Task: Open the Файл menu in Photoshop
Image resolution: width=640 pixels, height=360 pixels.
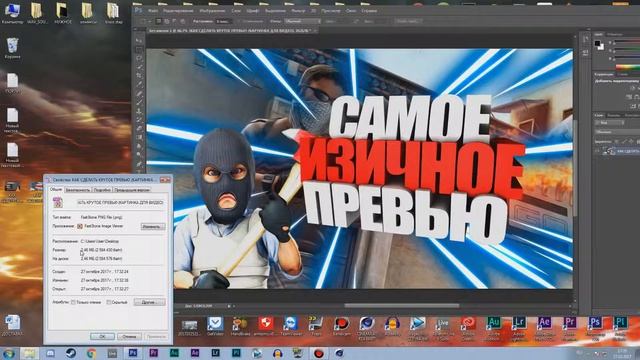Action: 153,11
